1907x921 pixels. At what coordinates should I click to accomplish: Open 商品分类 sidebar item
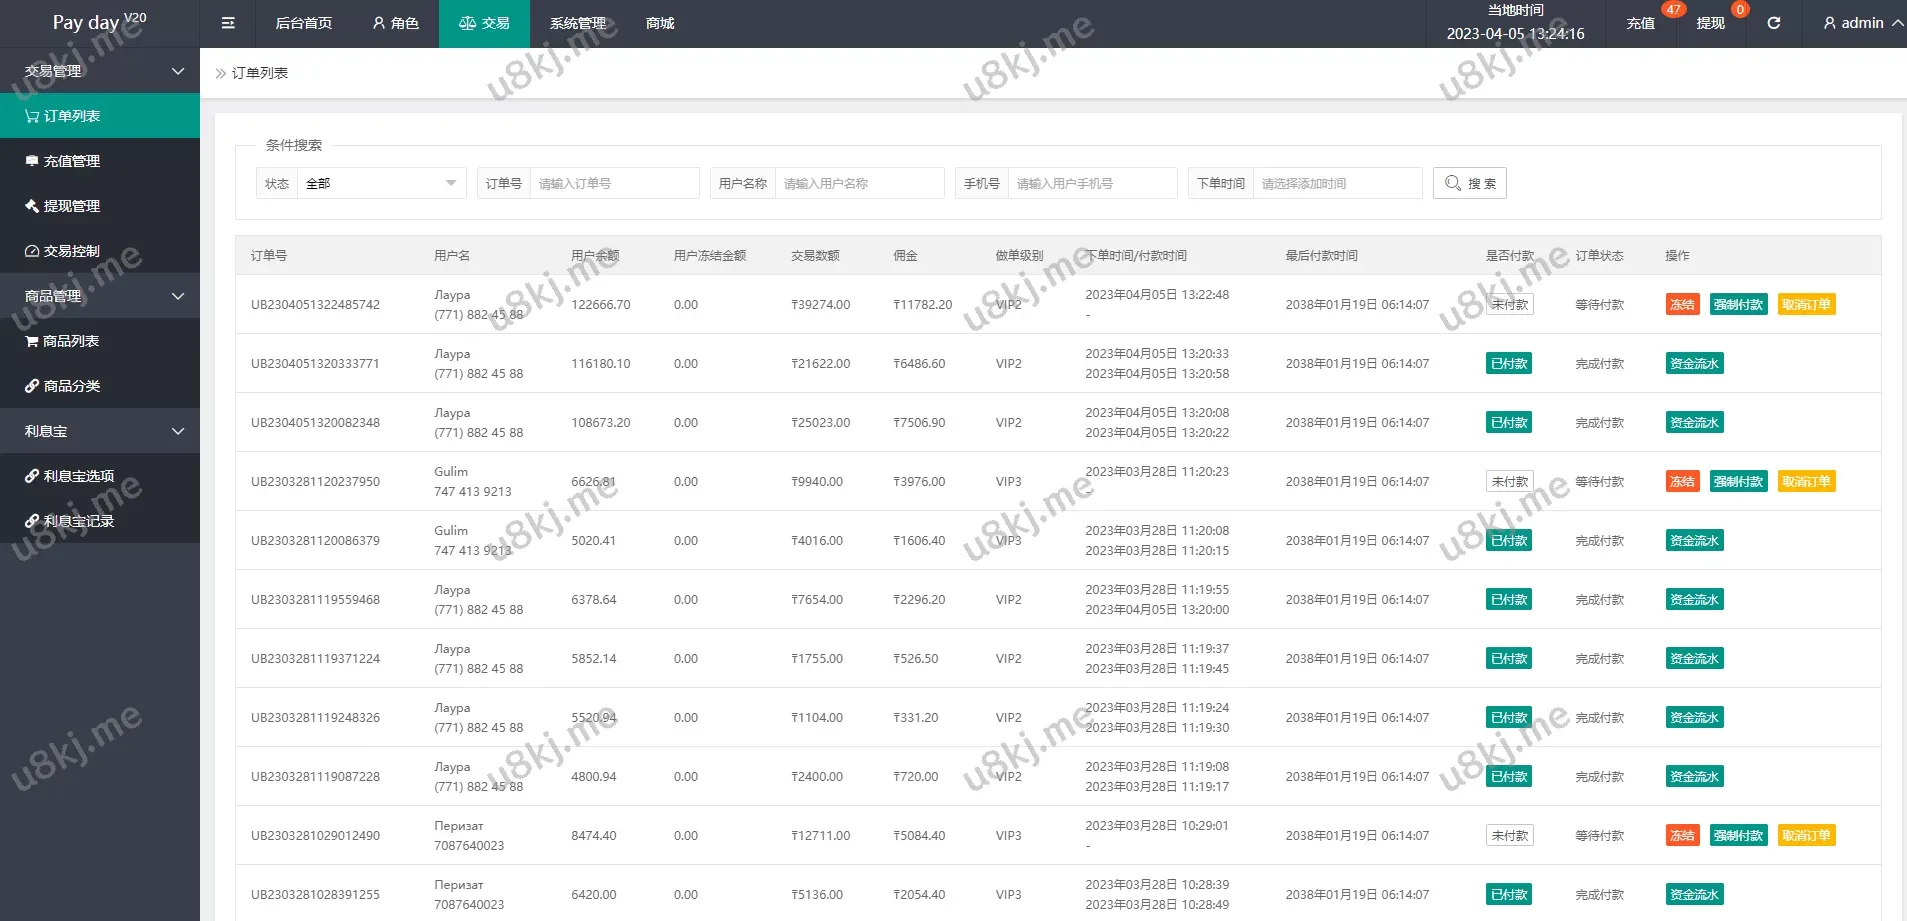click(71, 386)
